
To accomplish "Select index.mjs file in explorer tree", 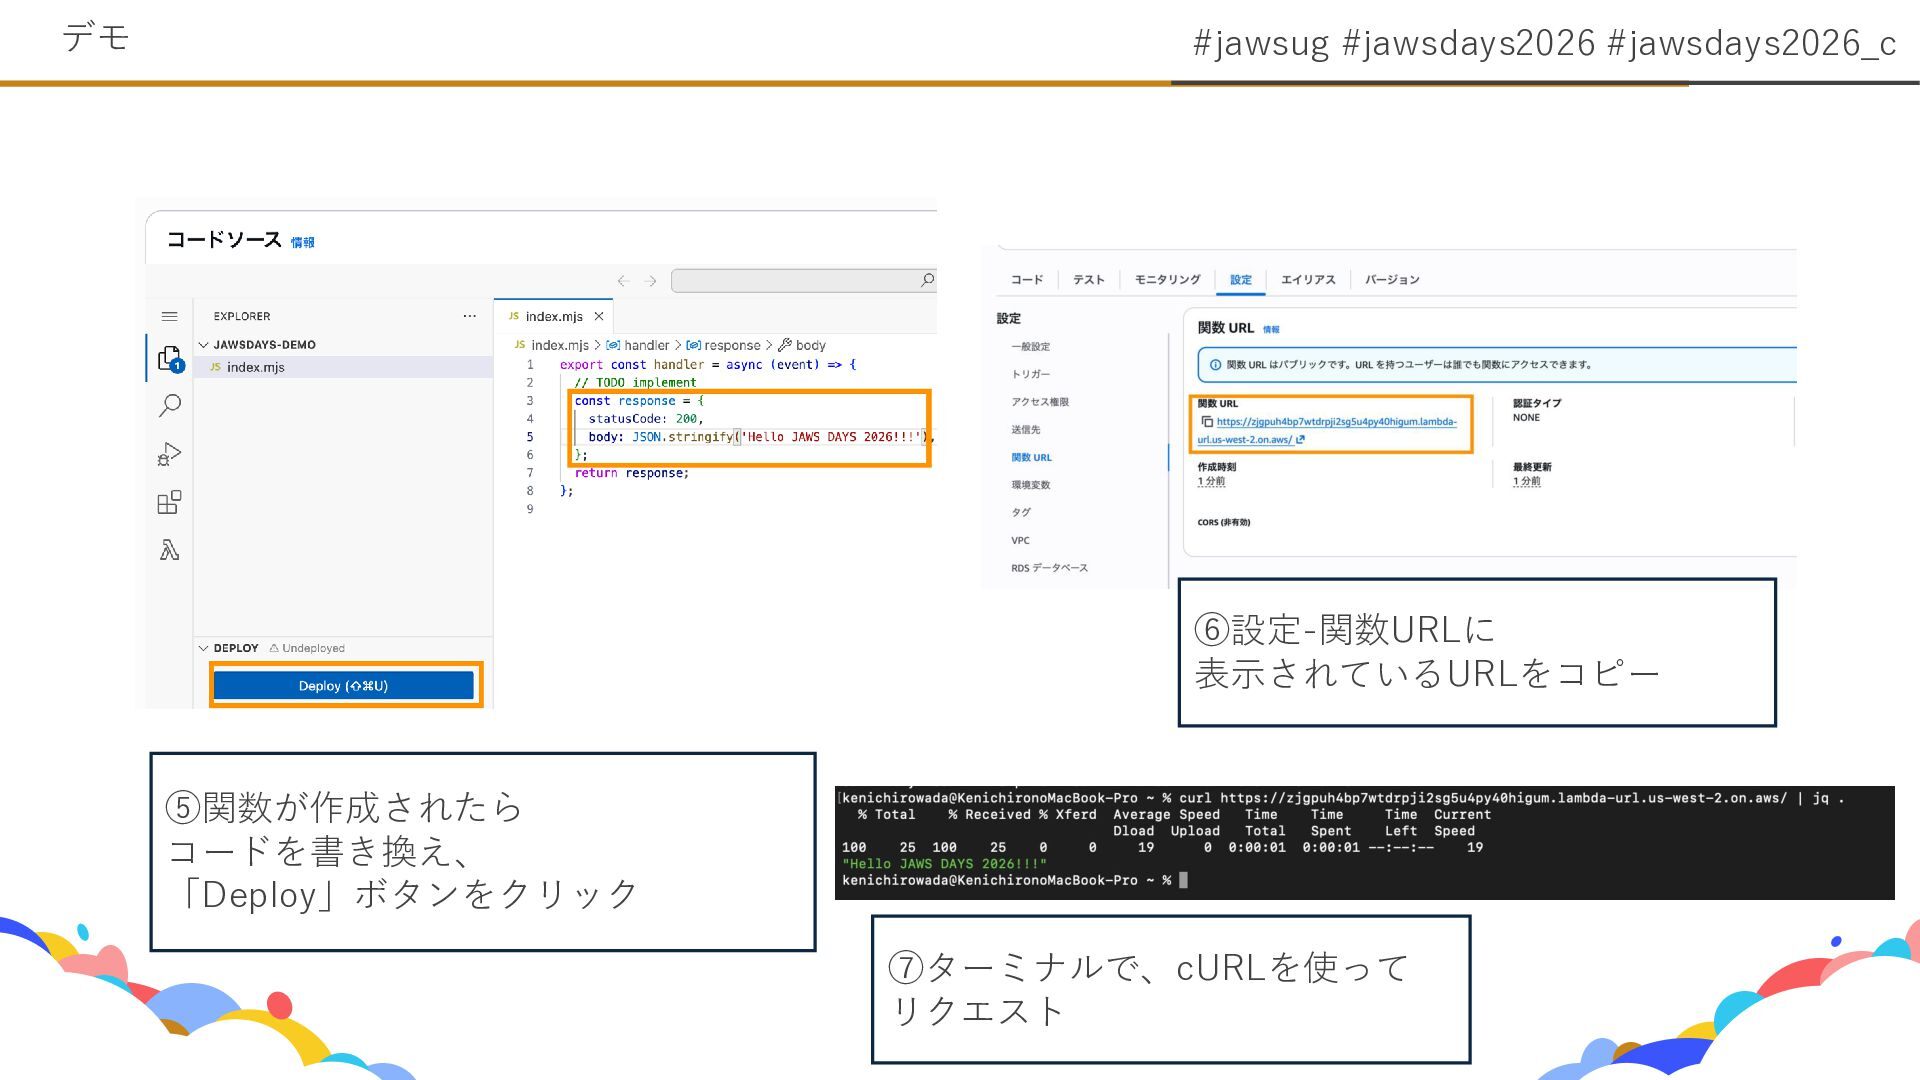I will [x=256, y=367].
